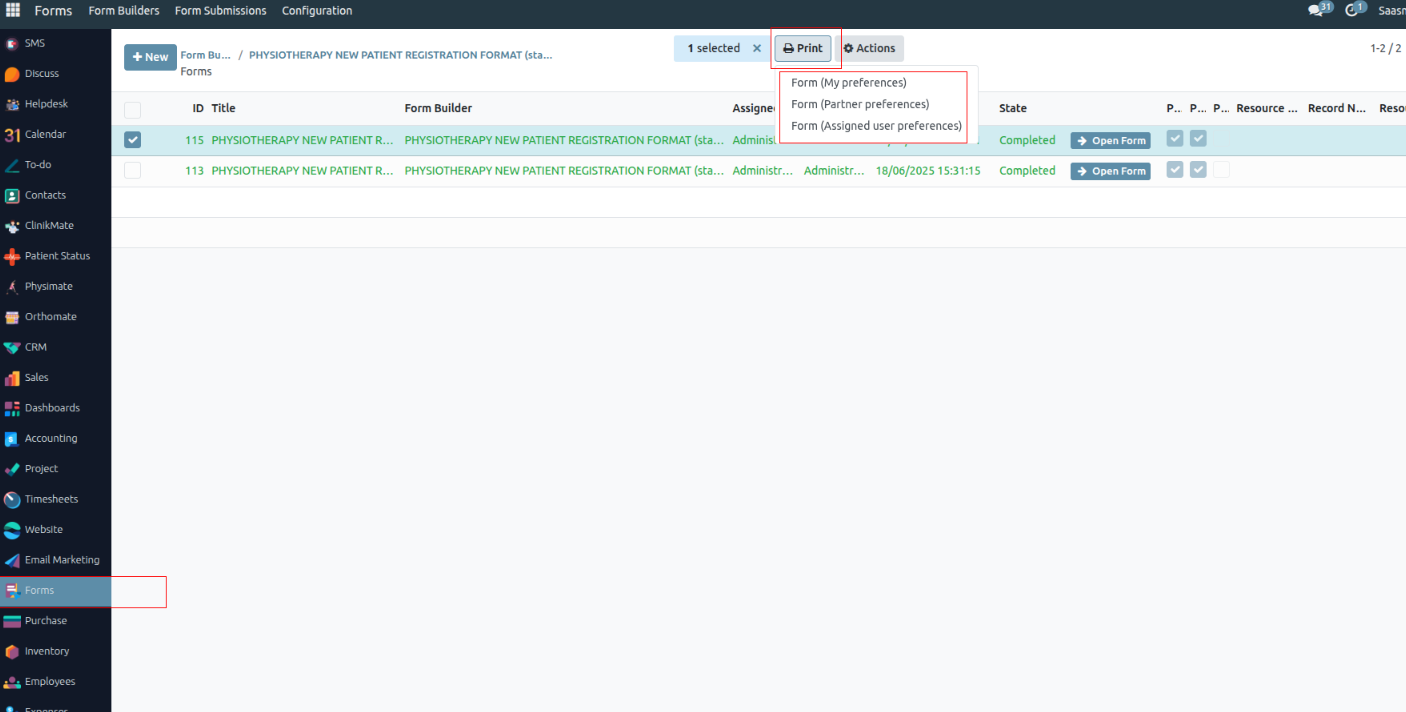Open the apps grid menu icon
This screenshot has width=1406, height=712.
(x=13, y=11)
